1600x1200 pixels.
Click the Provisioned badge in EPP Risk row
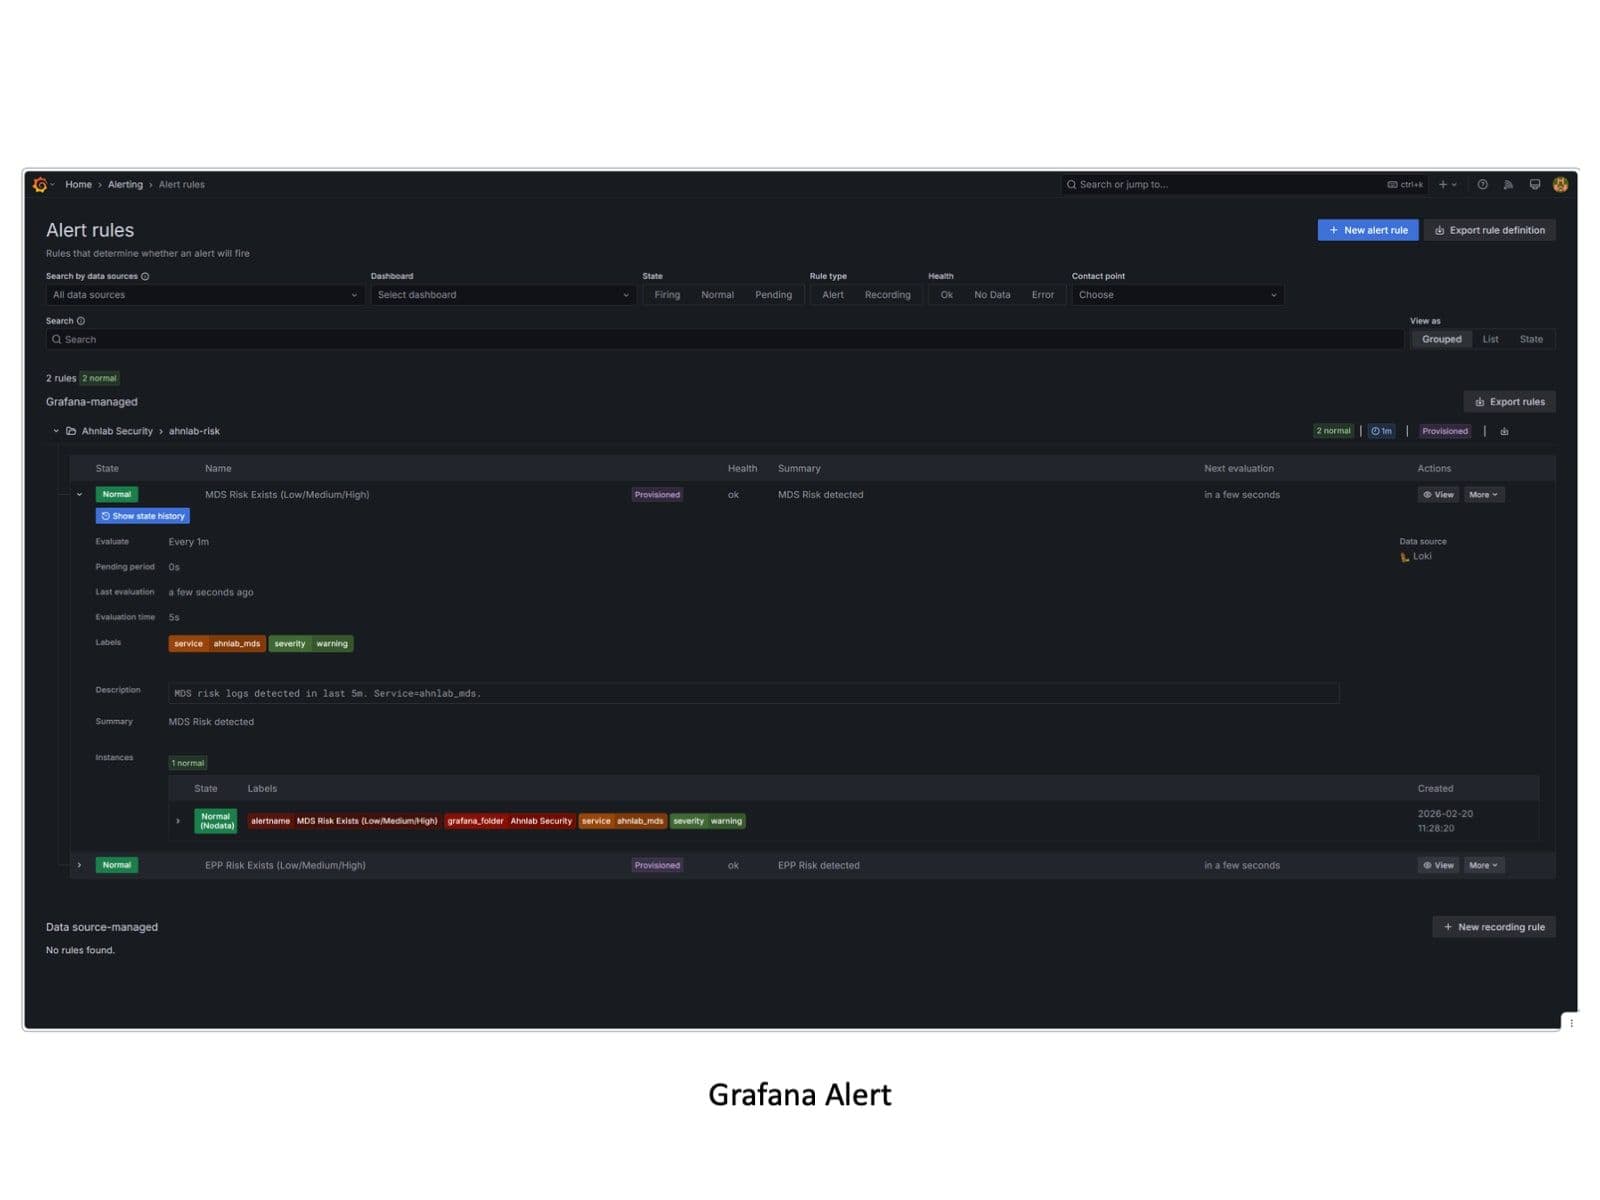pyautogui.click(x=657, y=866)
